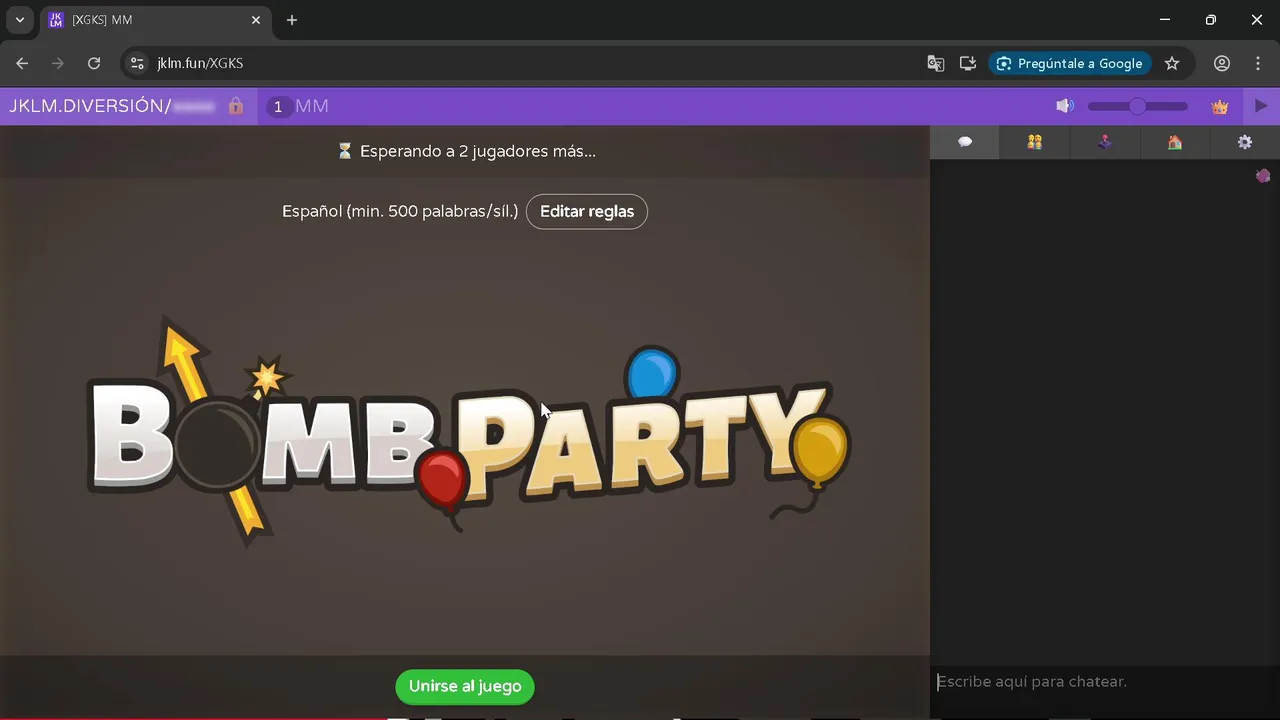Go back with browser back arrow
Image resolution: width=1280 pixels, height=720 pixels.
pyautogui.click(x=22, y=63)
